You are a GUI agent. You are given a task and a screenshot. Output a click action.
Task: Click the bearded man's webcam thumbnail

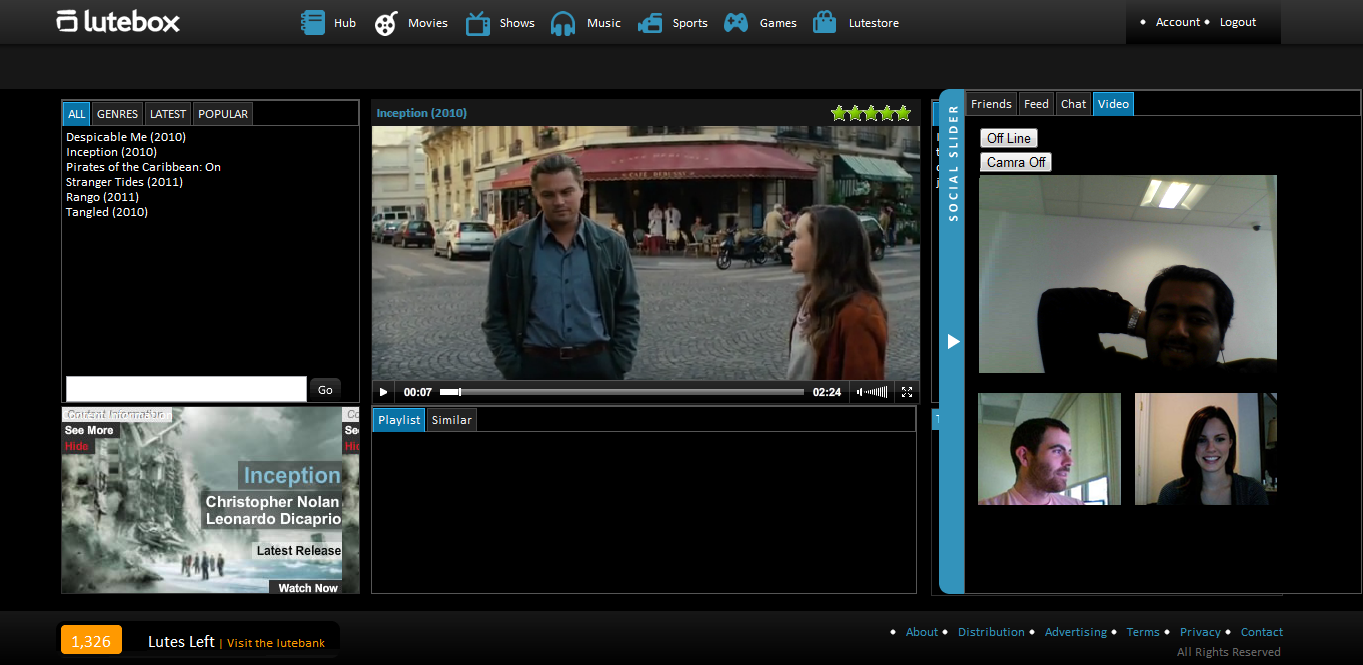pyautogui.click(x=1049, y=449)
